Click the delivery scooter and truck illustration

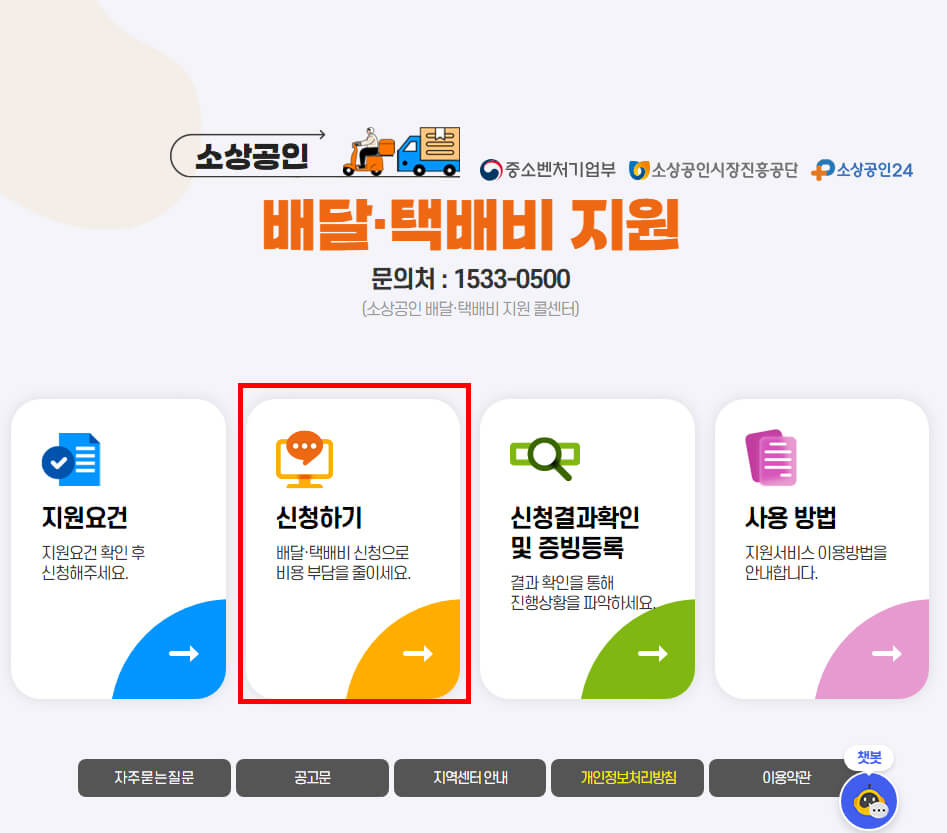pyautogui.click(x=401, y=152)
